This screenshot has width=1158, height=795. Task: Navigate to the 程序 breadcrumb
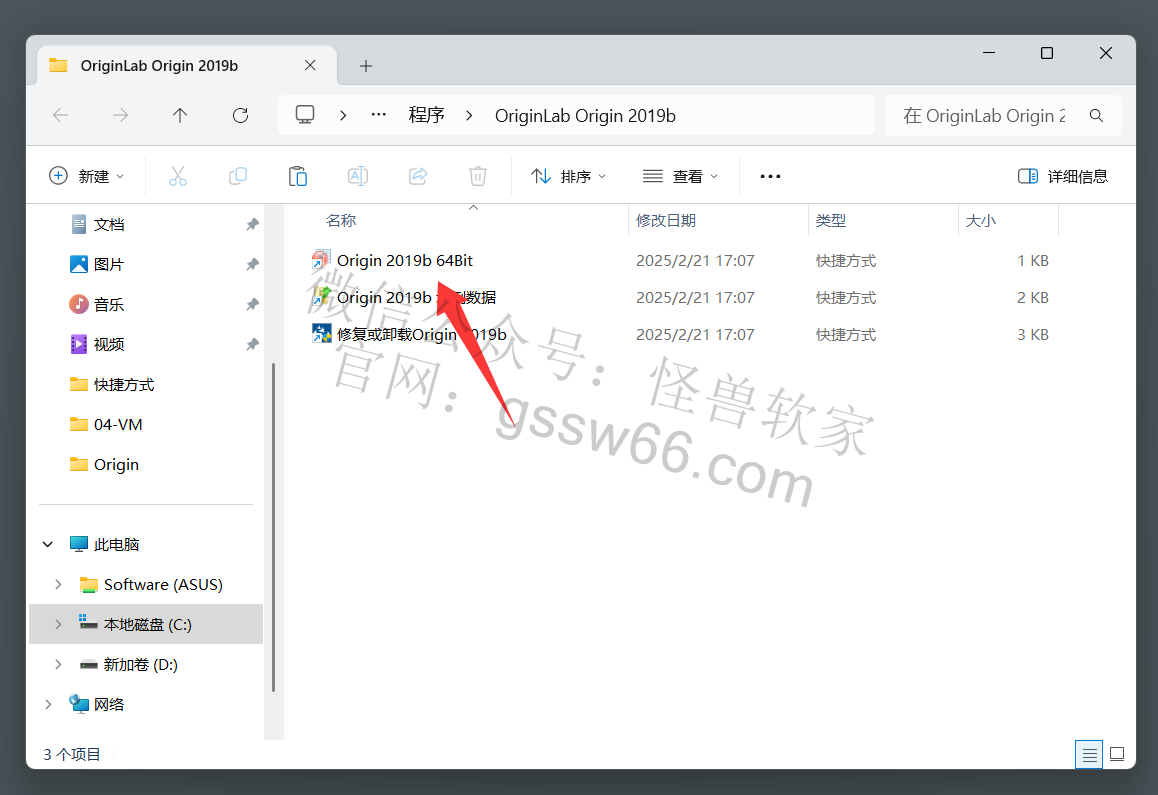(427, 115)
